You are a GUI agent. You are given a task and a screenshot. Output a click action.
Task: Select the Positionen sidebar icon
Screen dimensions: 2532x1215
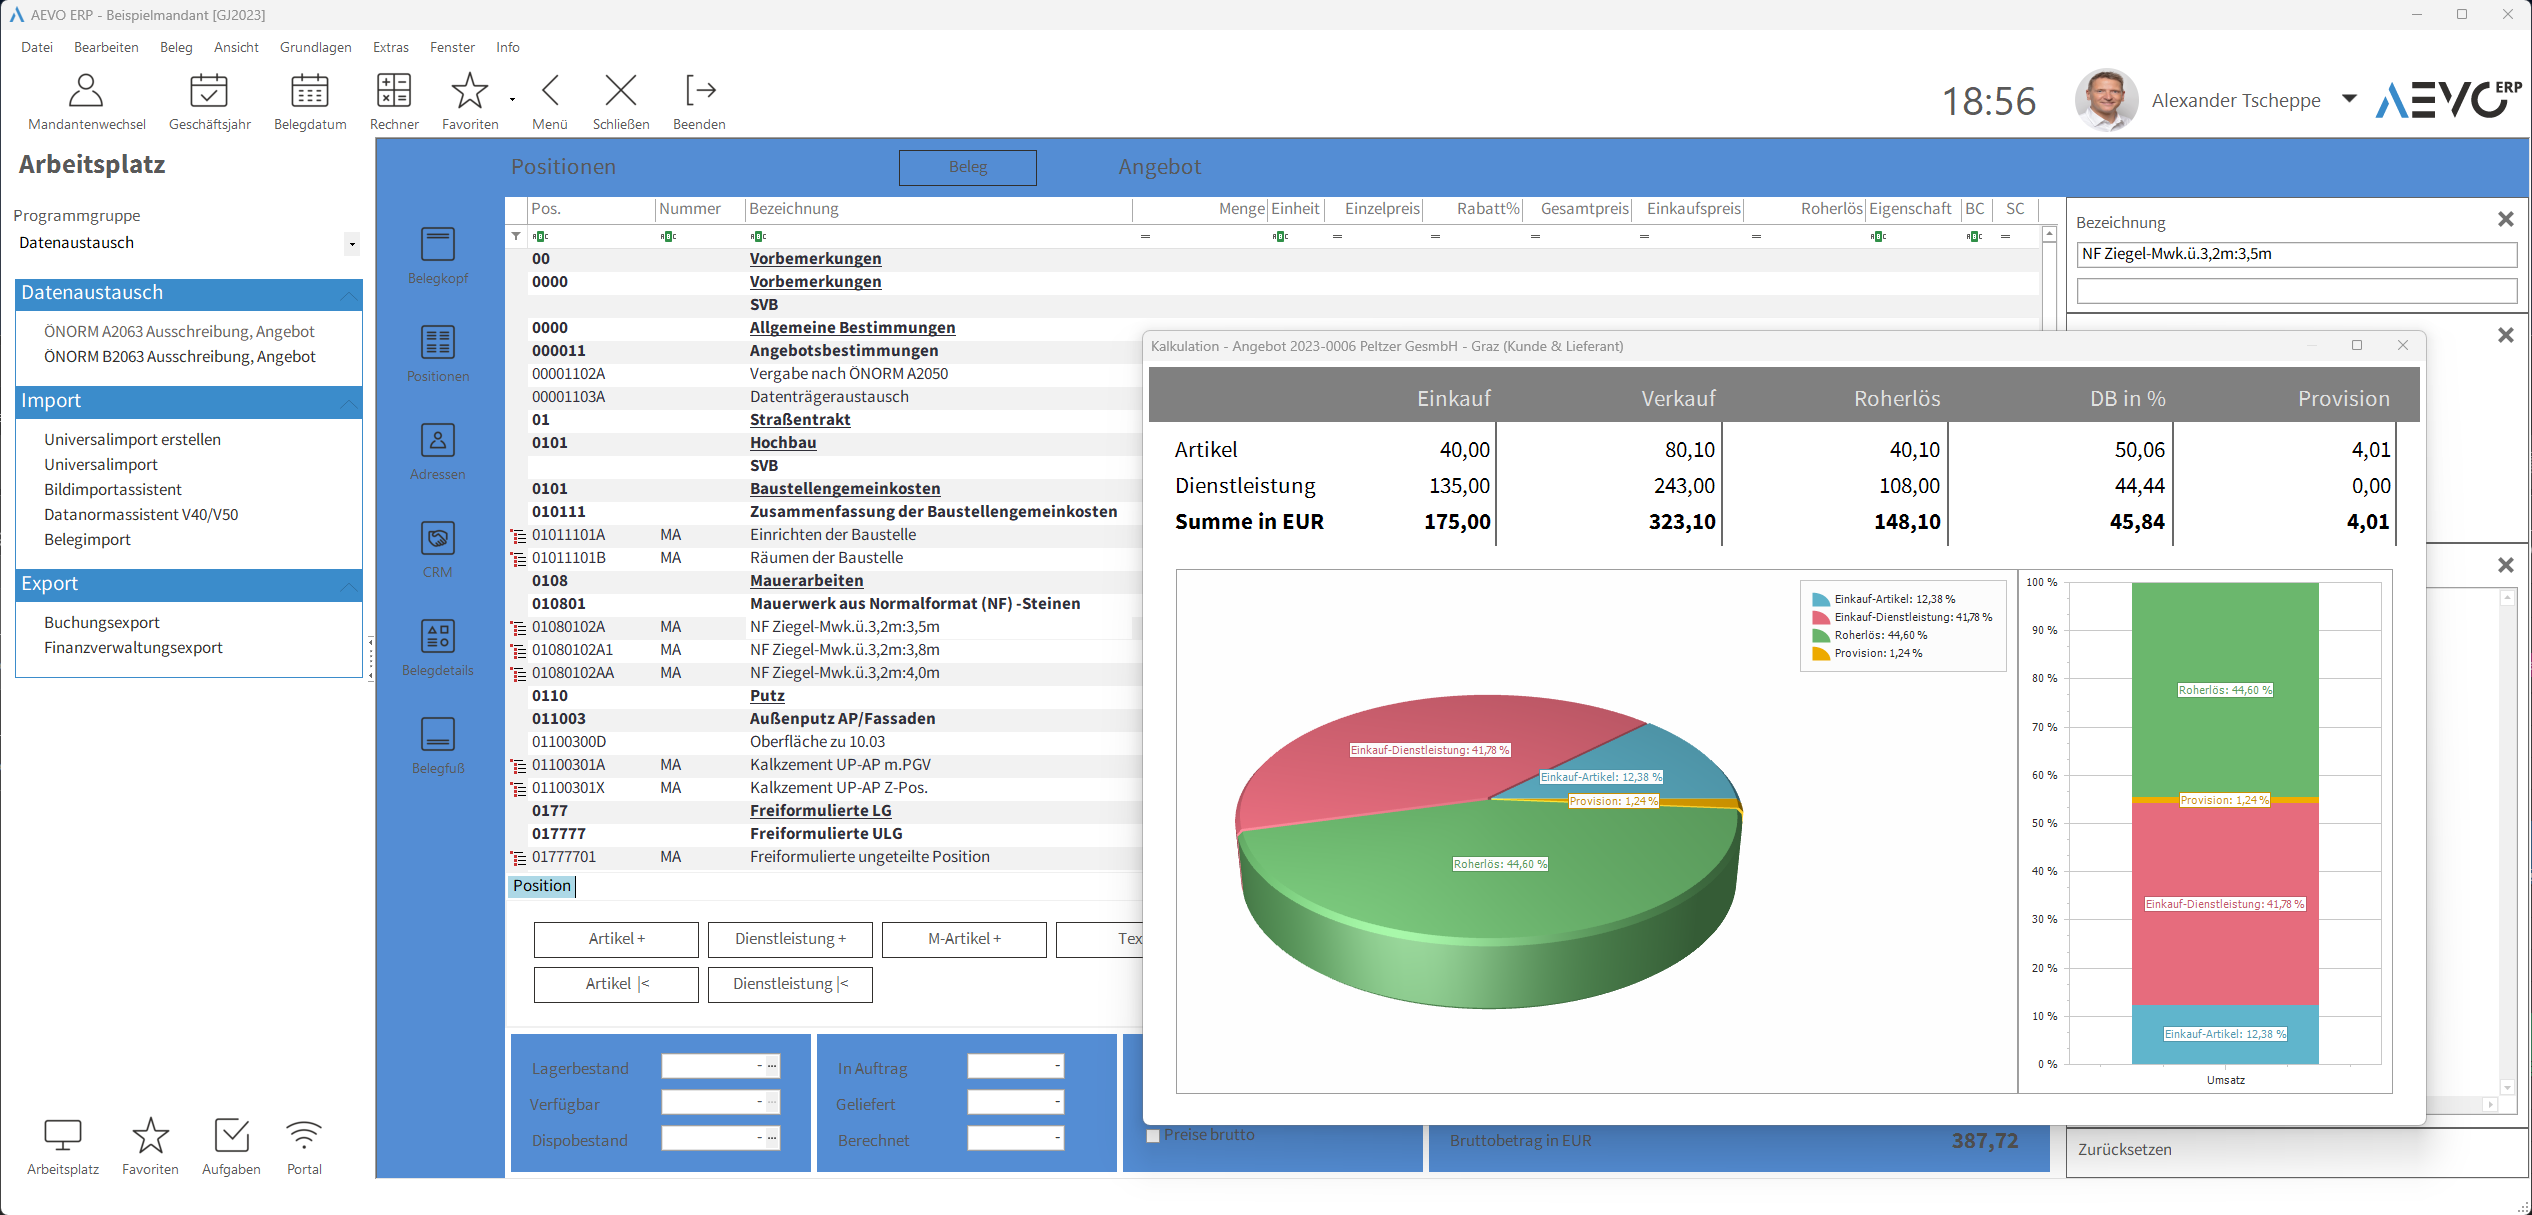click(438, 342)
